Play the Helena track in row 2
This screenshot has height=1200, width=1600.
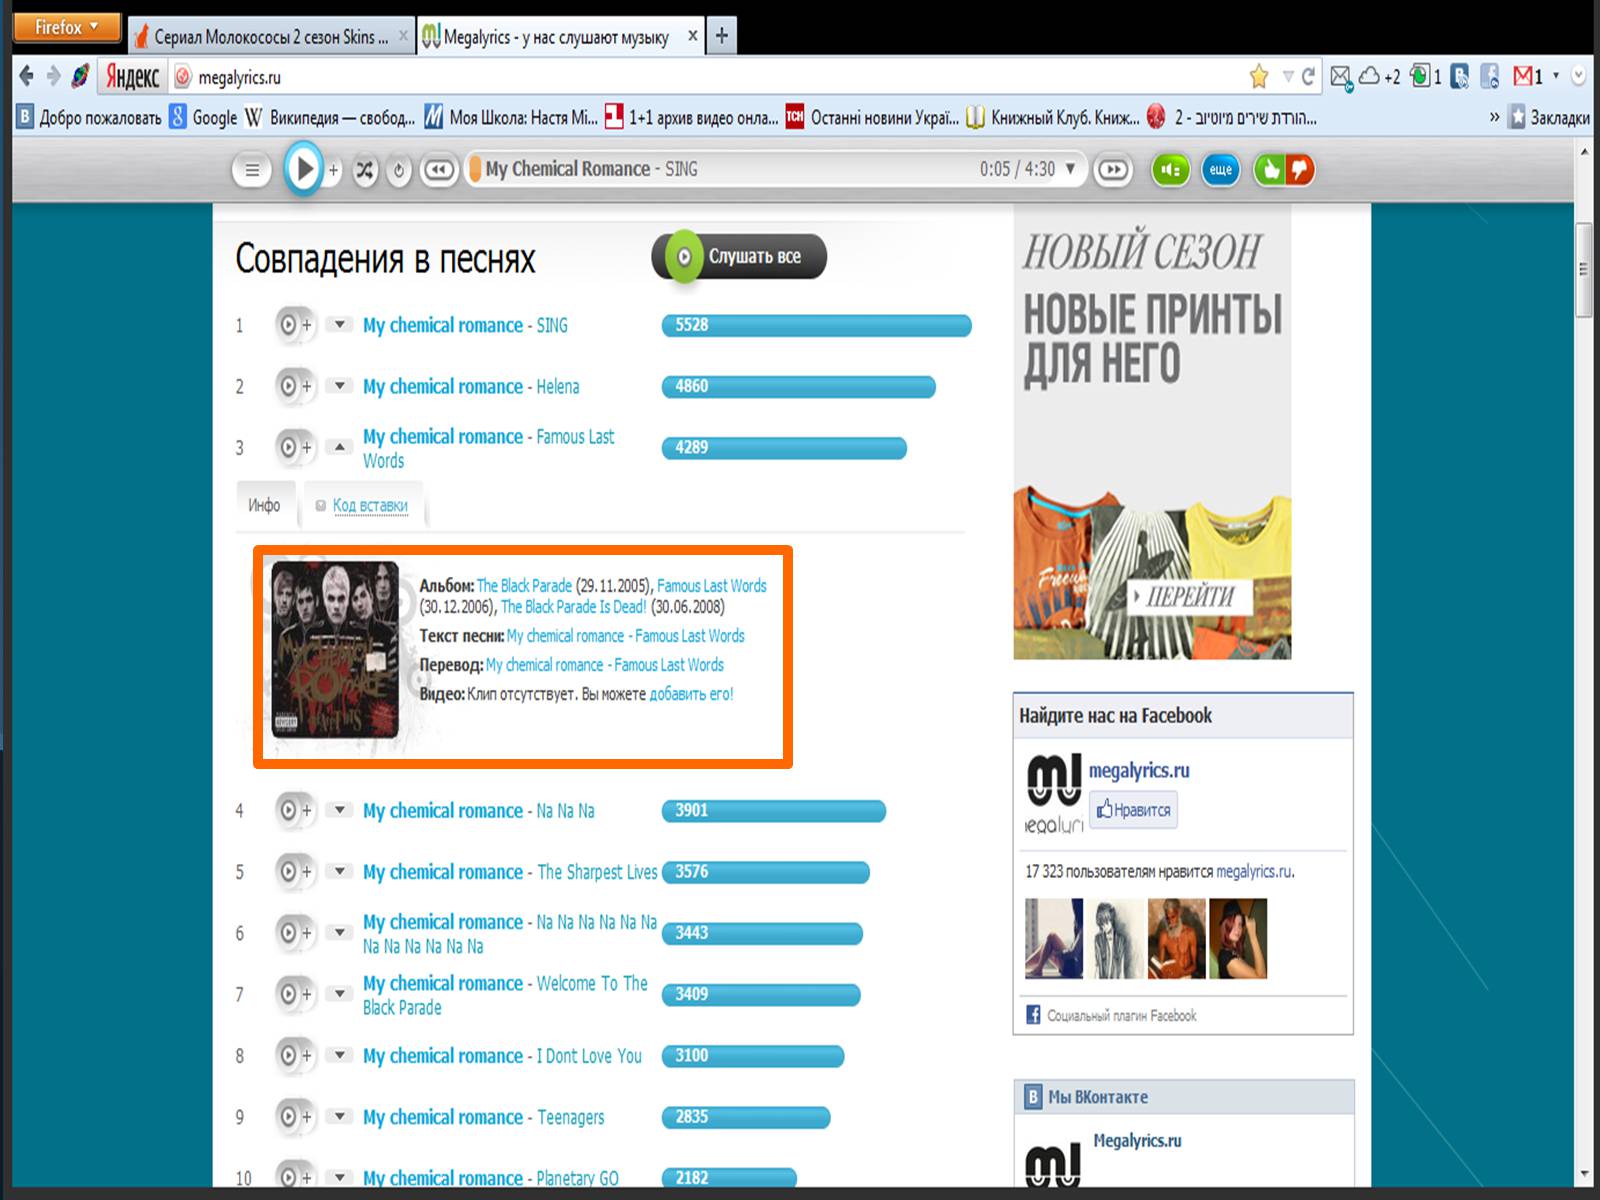(x=288, y=386)
